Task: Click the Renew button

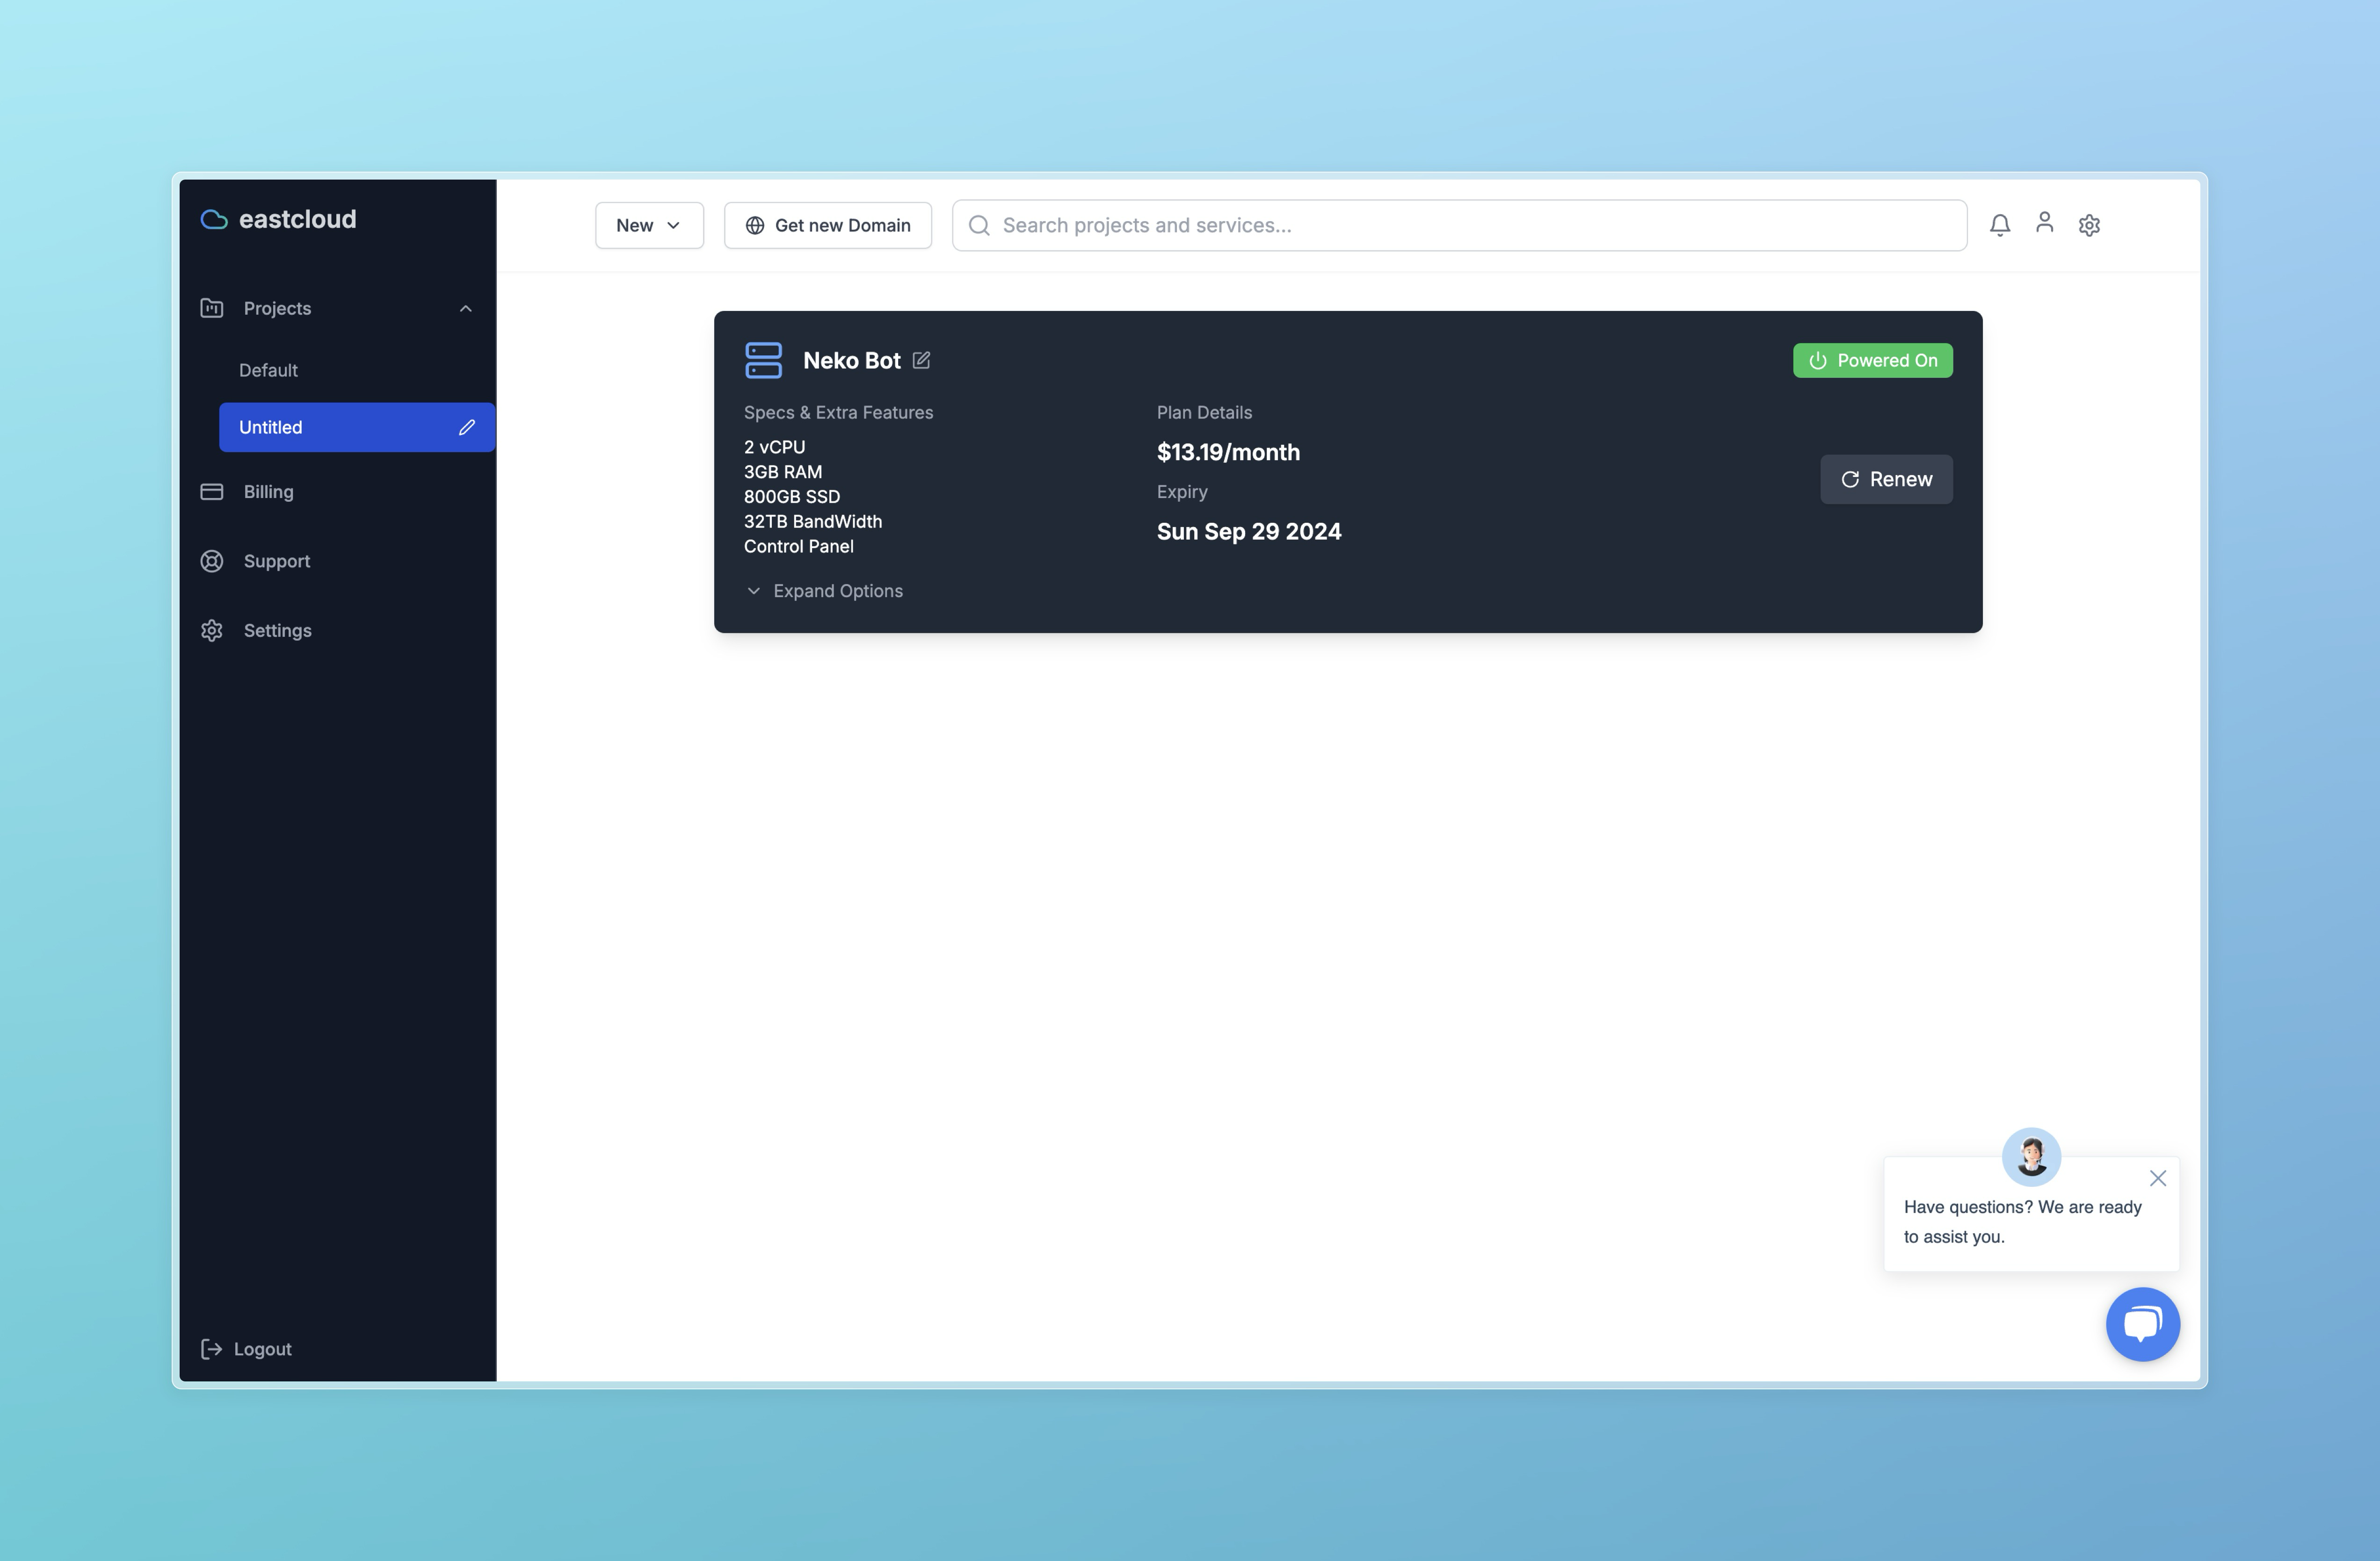Action: click(1885, 479)
